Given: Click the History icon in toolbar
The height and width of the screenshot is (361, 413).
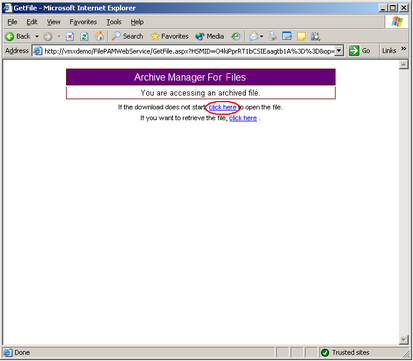Looking at the screenshot, I should [x=236, y=36].
